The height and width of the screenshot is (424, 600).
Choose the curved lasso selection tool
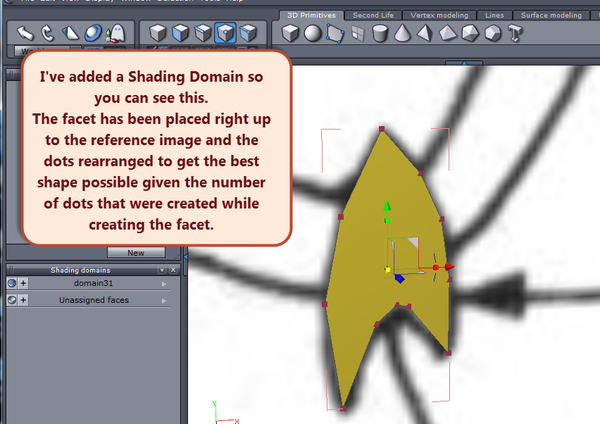[47, 33]
